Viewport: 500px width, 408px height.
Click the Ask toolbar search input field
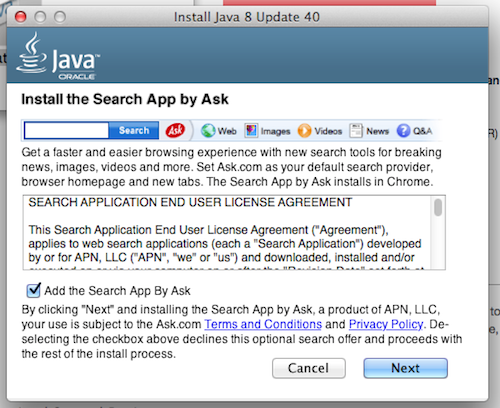(x=66, y=130)
